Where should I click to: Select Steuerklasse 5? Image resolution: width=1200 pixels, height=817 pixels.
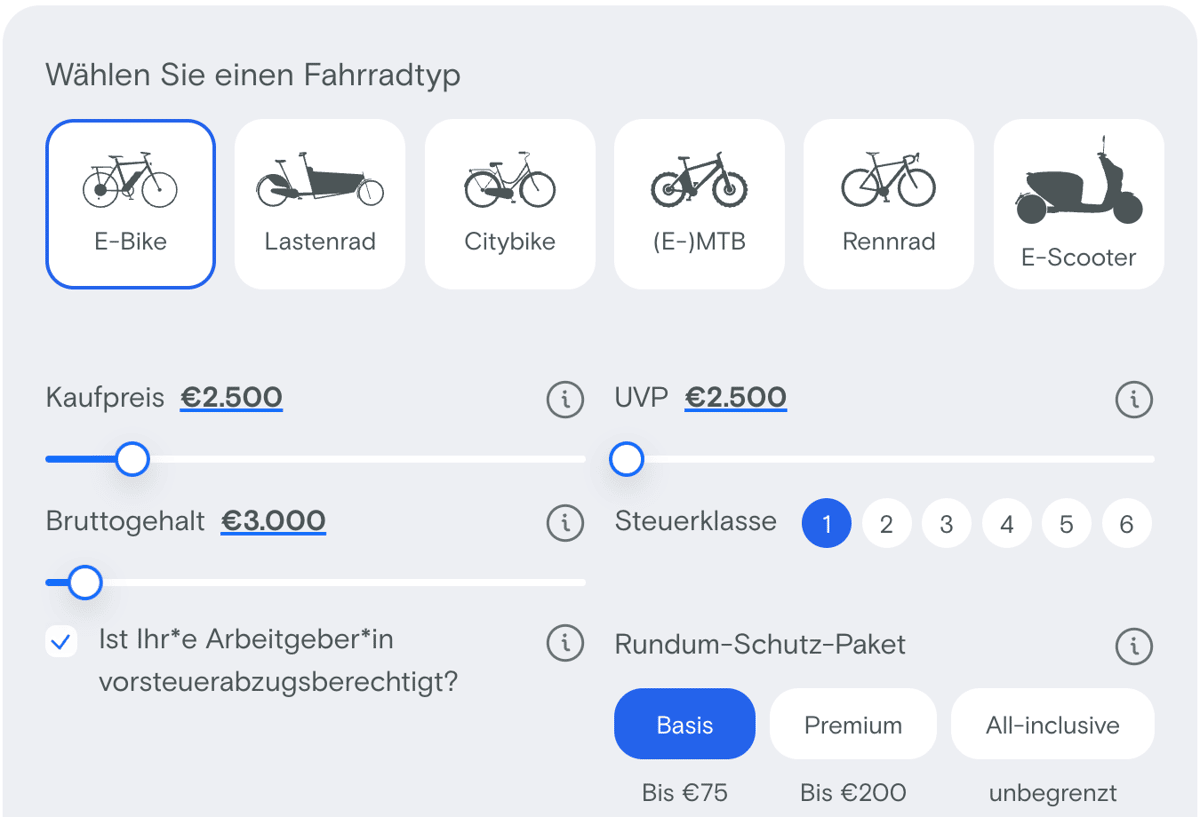pyautogui.click(x=1066, y=524)
